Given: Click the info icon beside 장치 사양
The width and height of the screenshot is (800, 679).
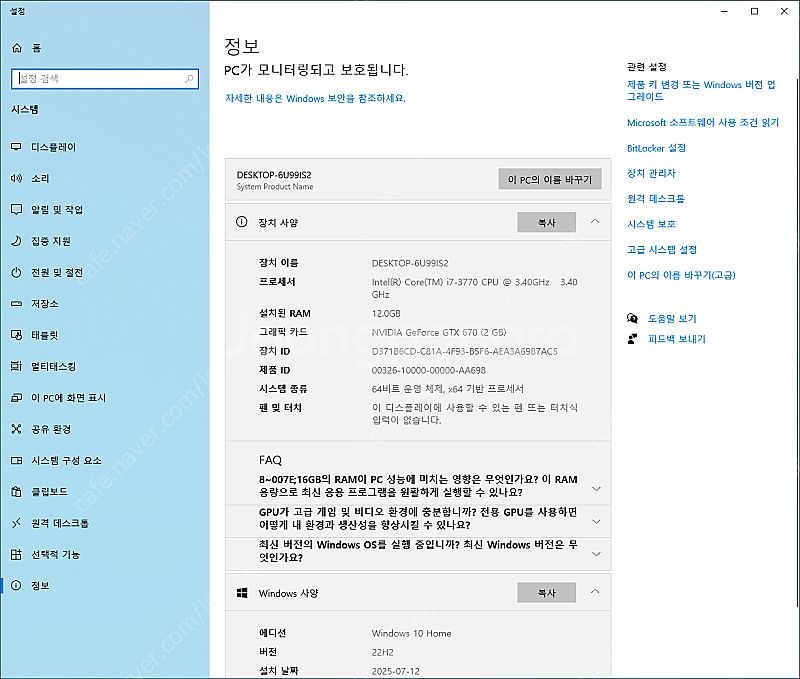Looking at the screenshot, I should click(242, 222).
